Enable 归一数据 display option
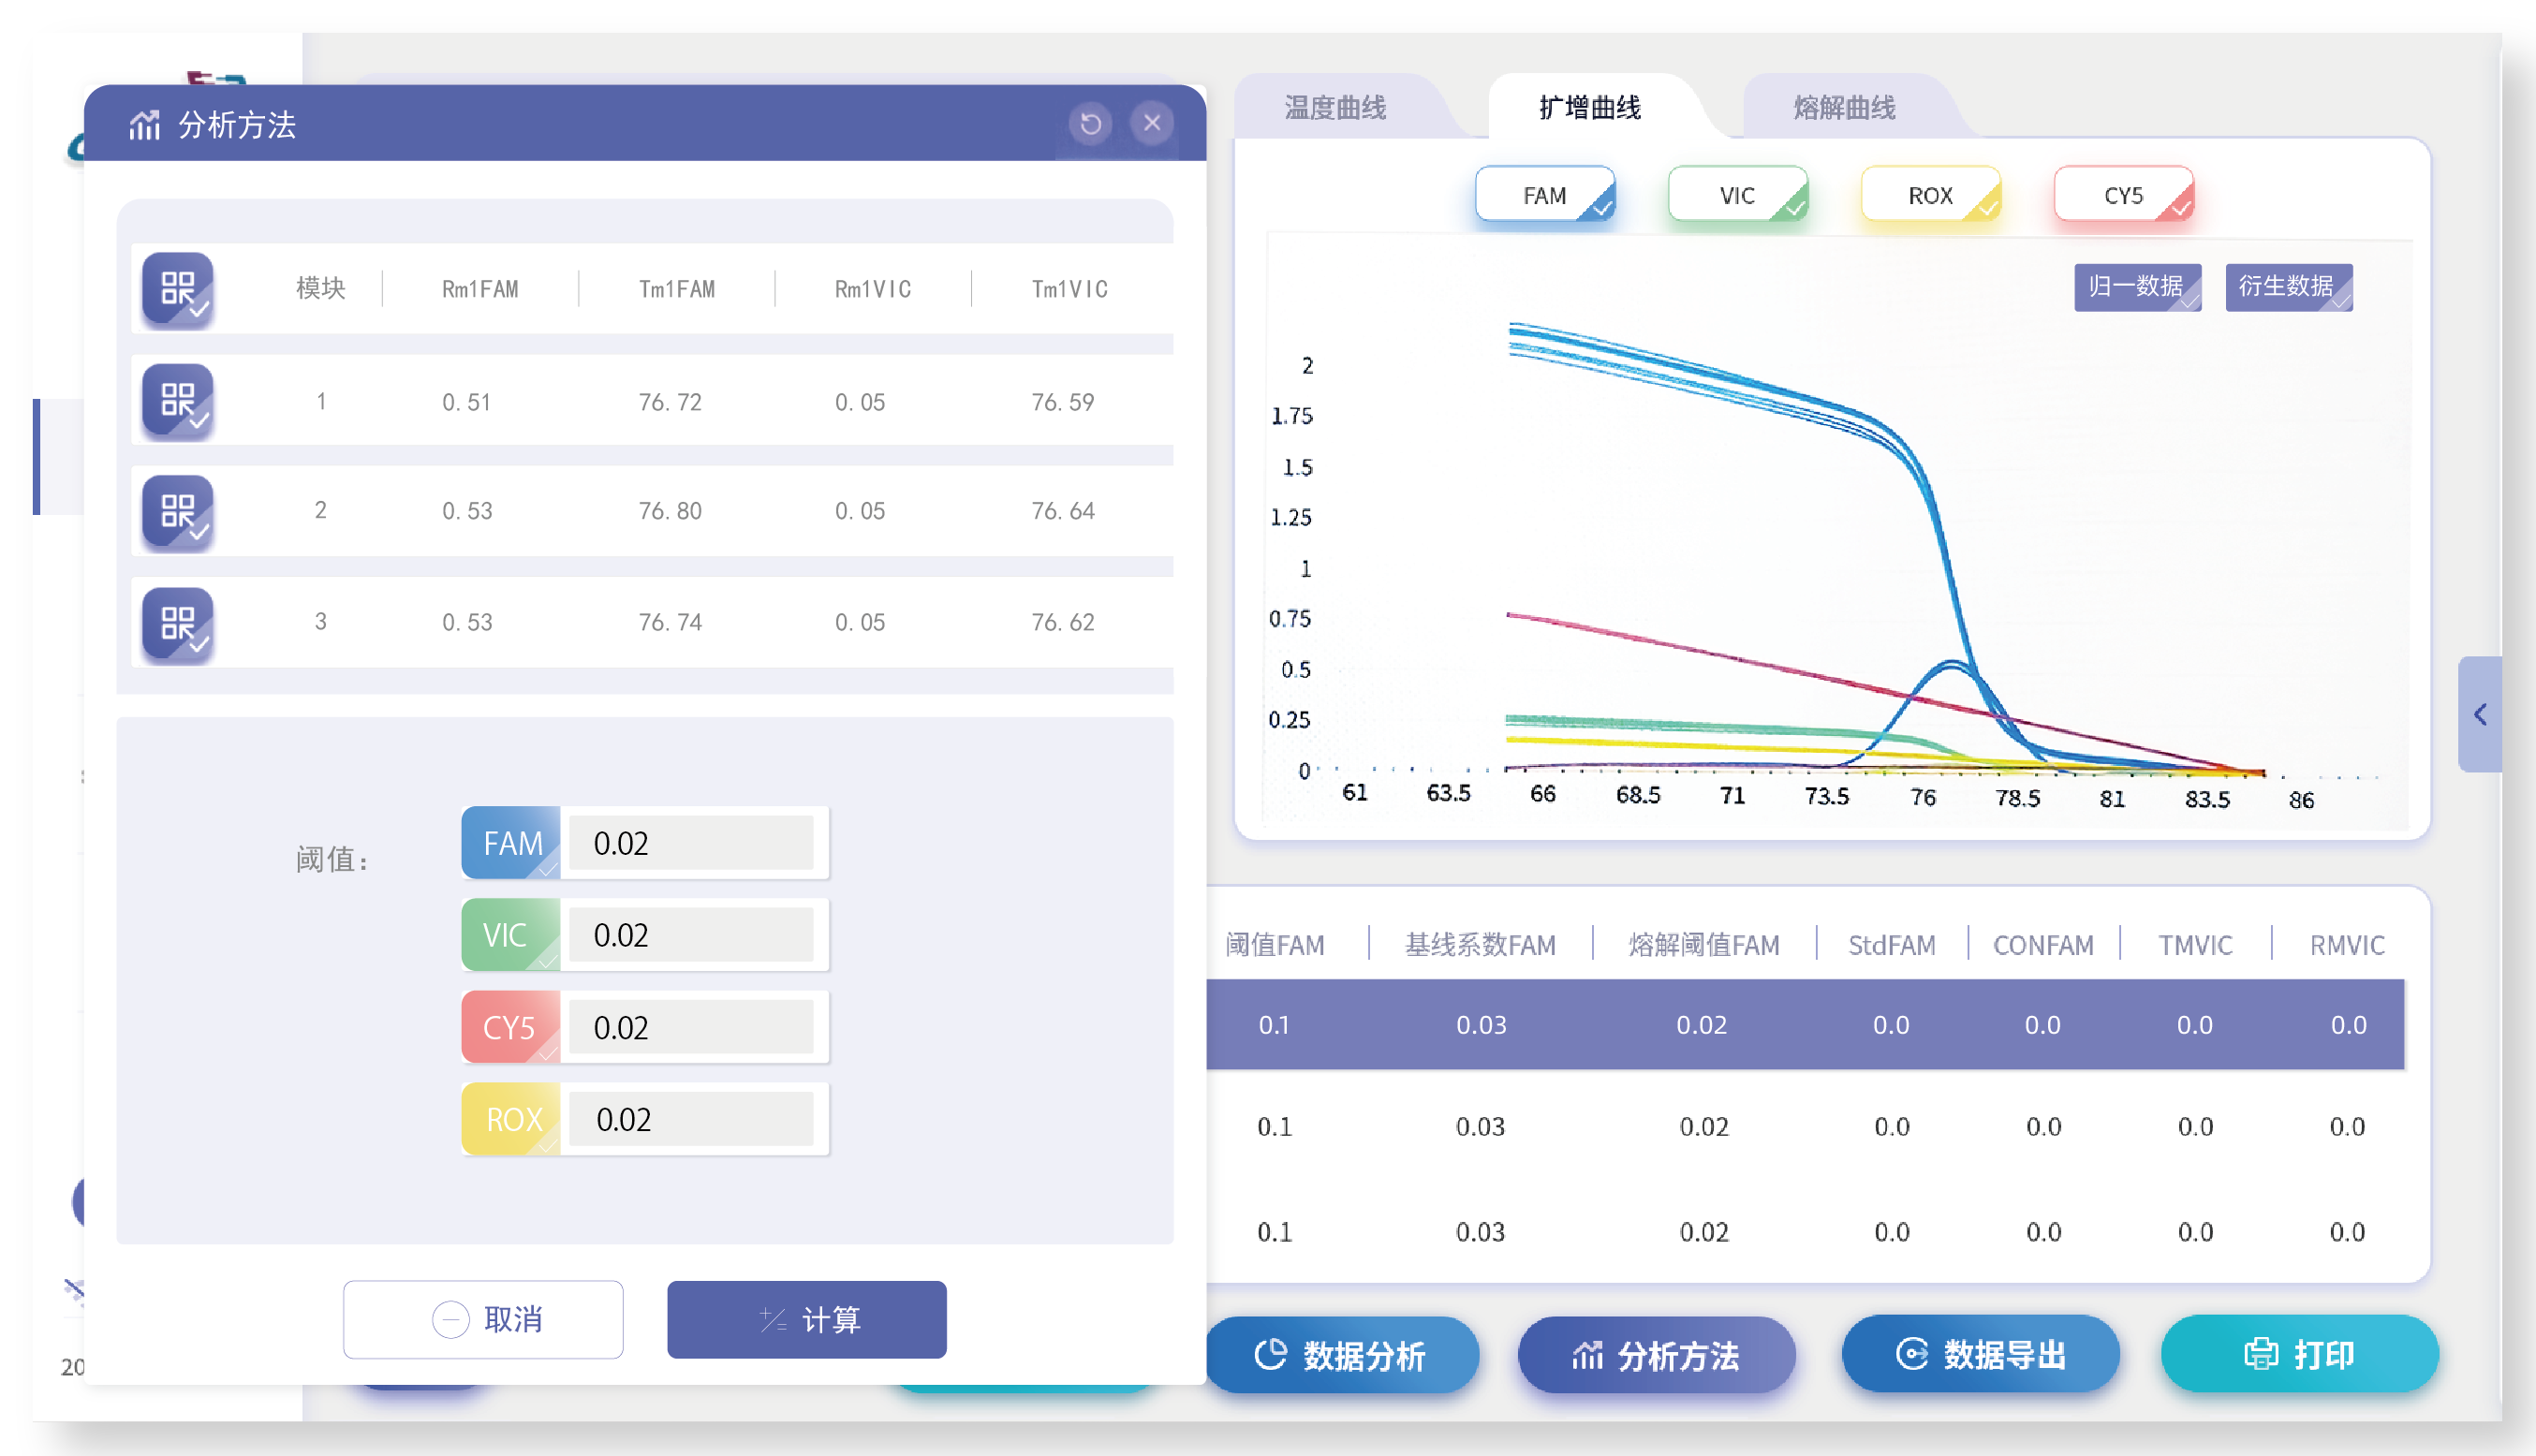The width and height of the screenshot is (2536, 1456). pos(2137,287)
